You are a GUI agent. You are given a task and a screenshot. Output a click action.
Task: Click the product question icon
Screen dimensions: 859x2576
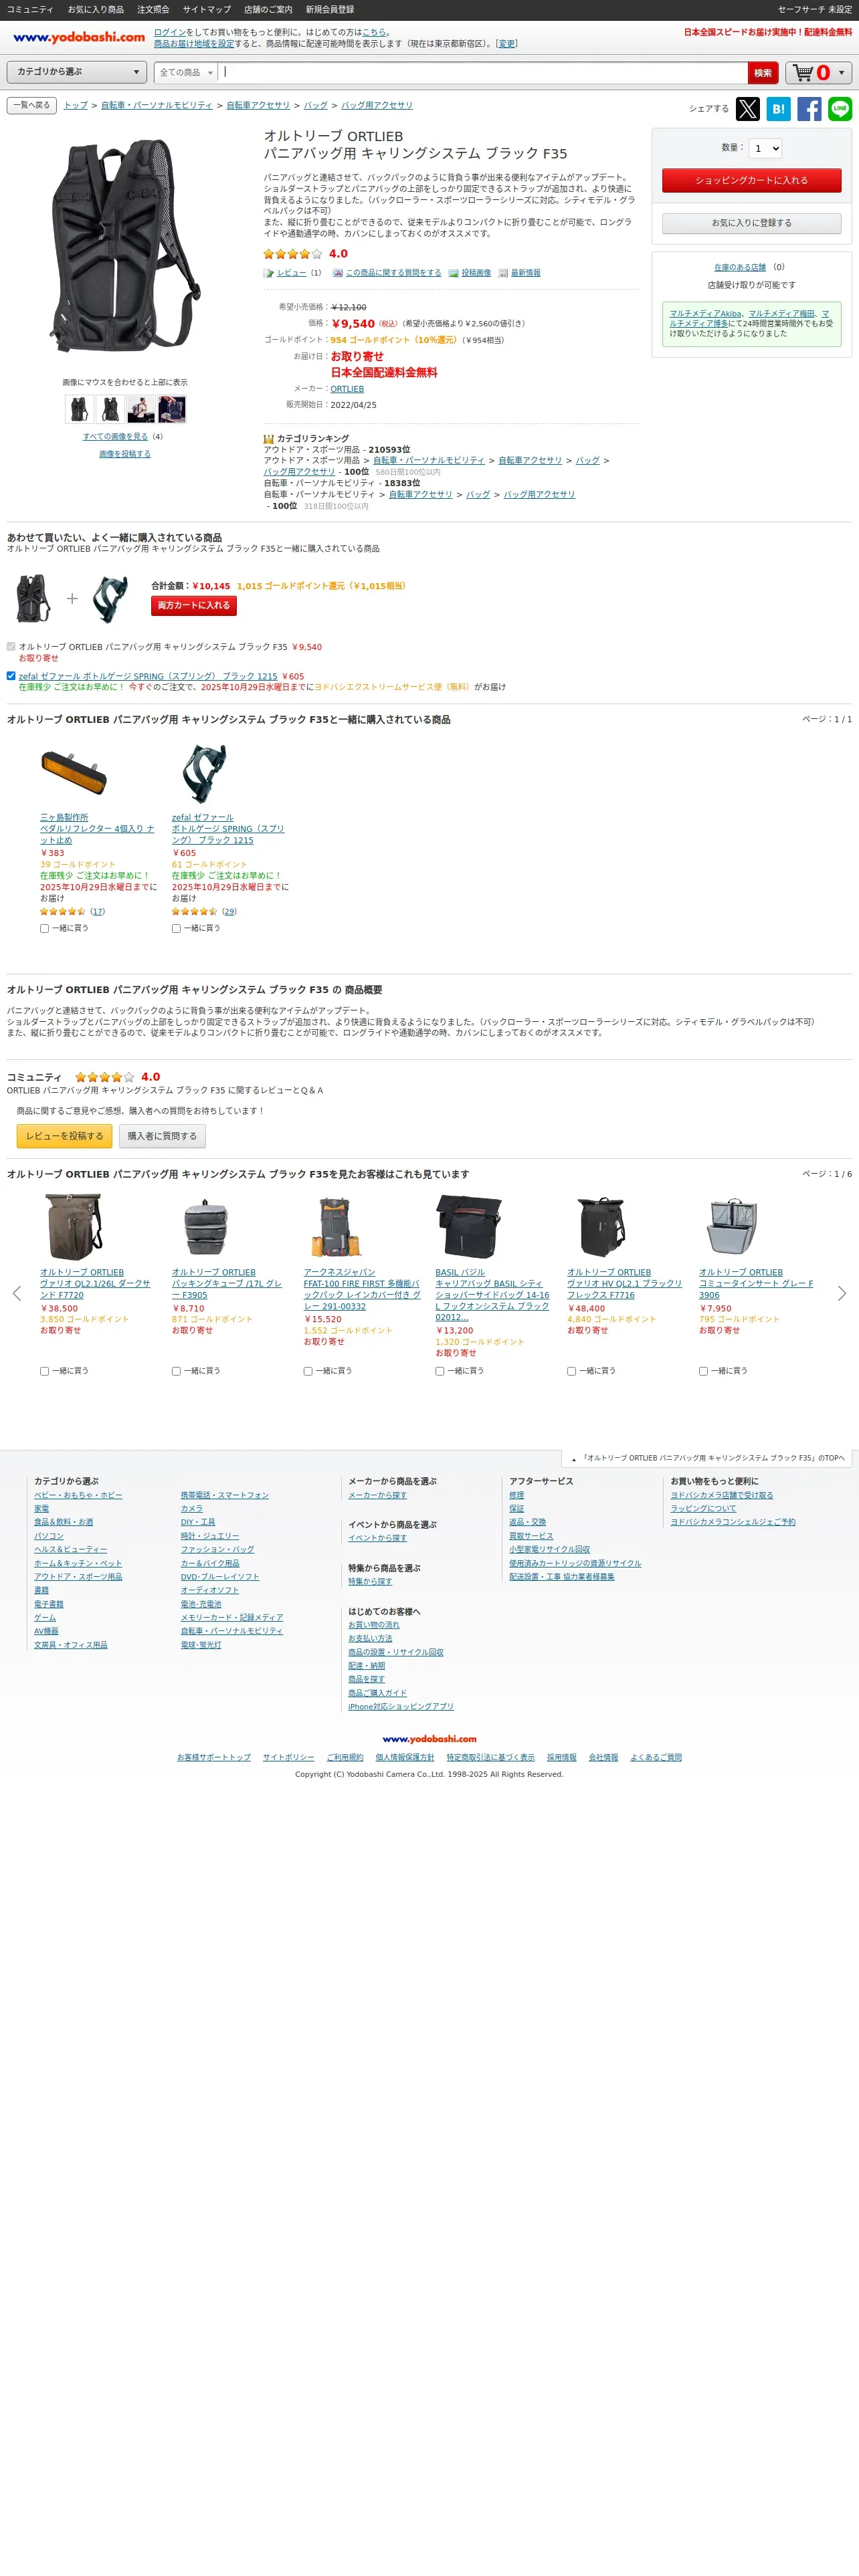point(338,273)
